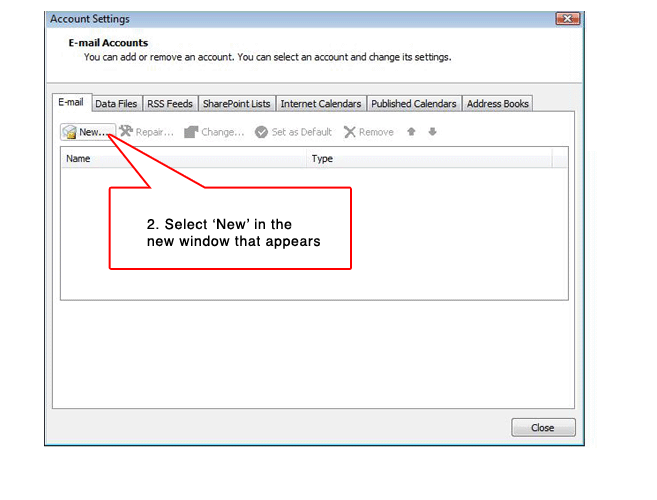The height and width of the screenshot is (500, 657).
Task: Close the Account Settings window with the red X
Action: 567,19
